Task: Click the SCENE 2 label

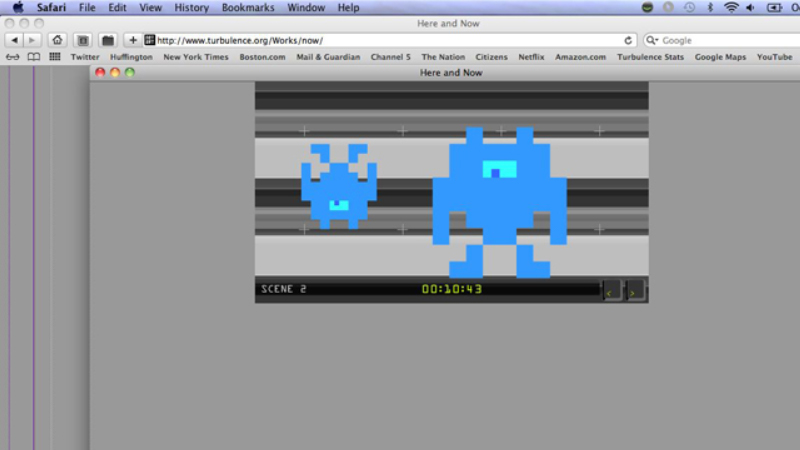Action: (284, 289)
